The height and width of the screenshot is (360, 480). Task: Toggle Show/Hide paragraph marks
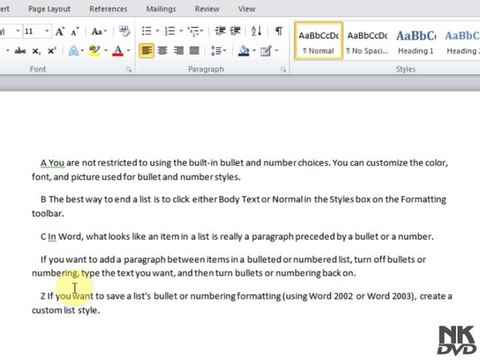point(279,31)
